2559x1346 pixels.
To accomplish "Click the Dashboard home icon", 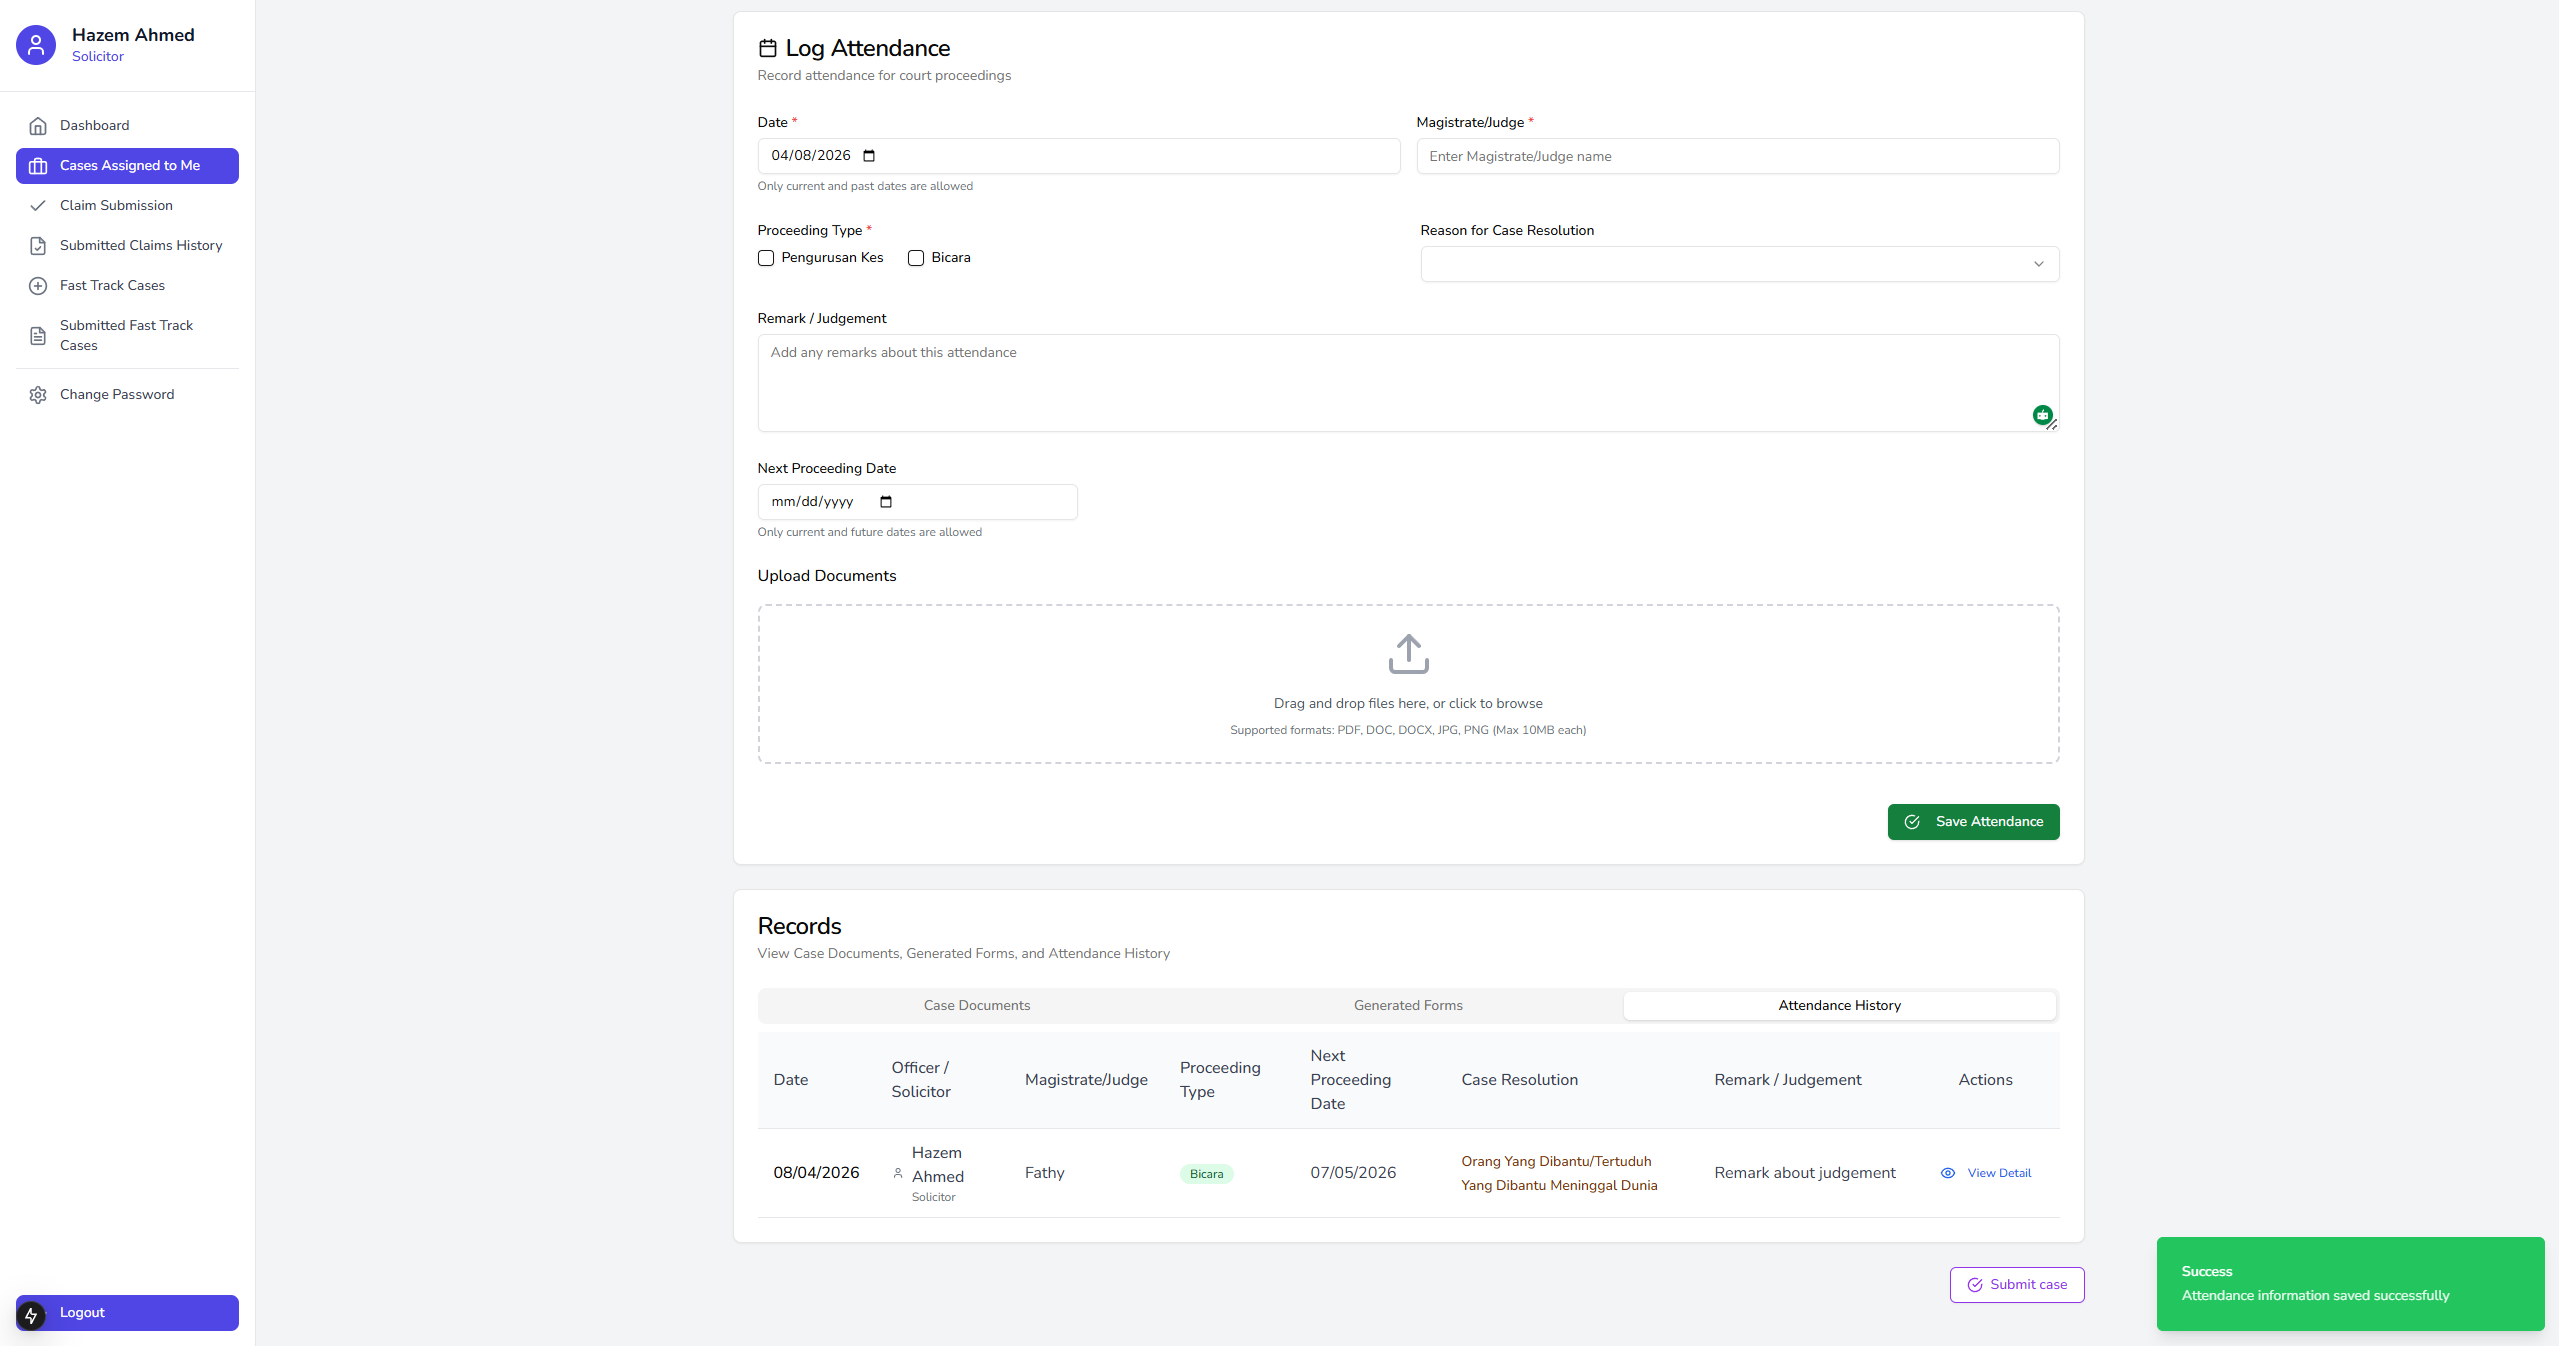I will [38, 126].
